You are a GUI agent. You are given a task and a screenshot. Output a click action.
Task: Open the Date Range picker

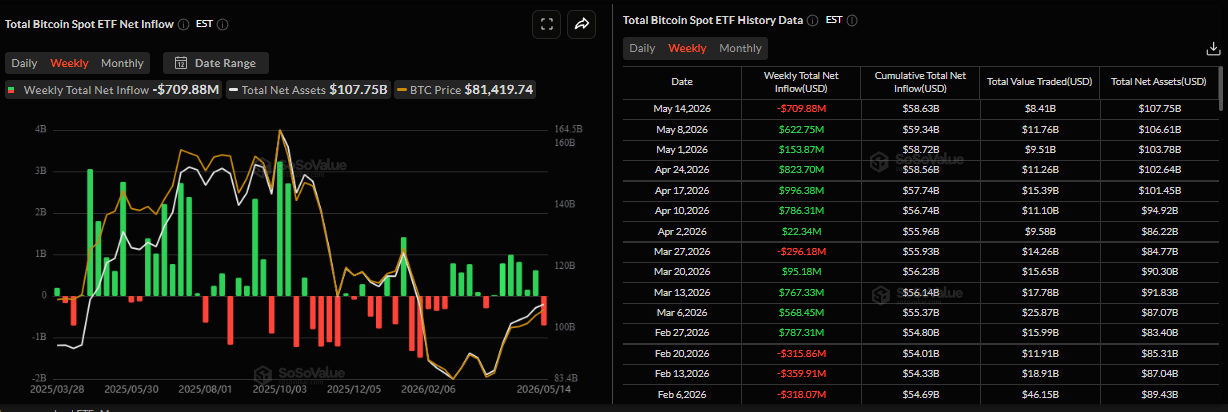[215, 63]
